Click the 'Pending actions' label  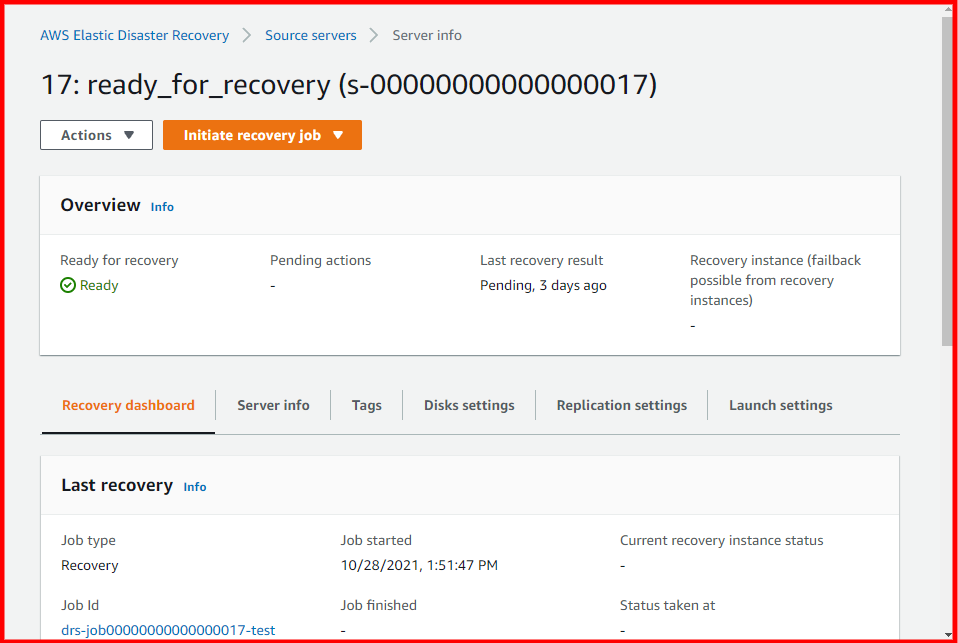click(x=320, y=260)
